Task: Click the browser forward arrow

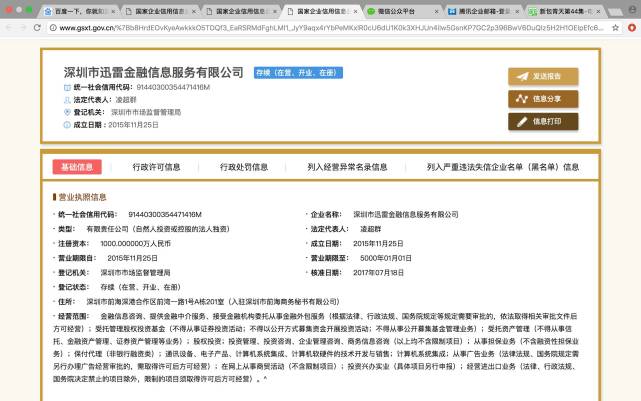Action: tap(23, 28)
